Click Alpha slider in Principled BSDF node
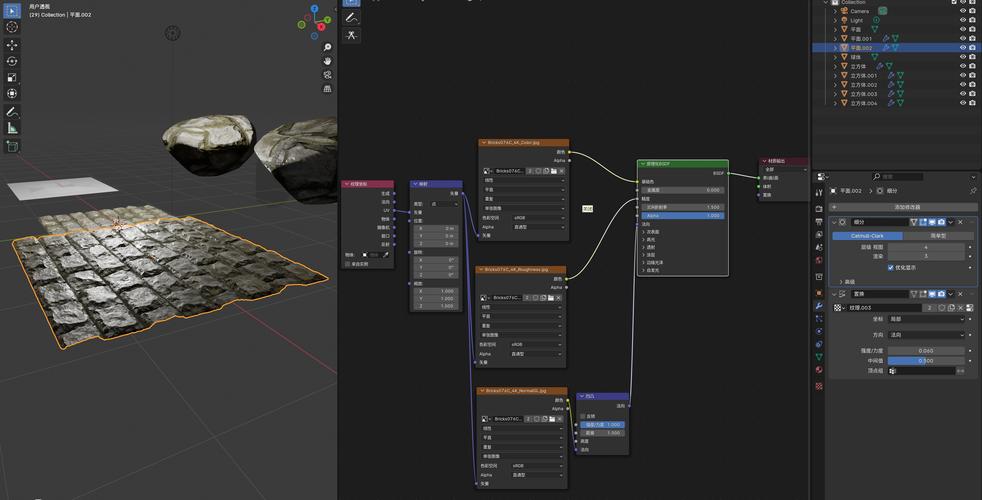Viewport: 982px width, 500px height. click(x=683, y=216)
